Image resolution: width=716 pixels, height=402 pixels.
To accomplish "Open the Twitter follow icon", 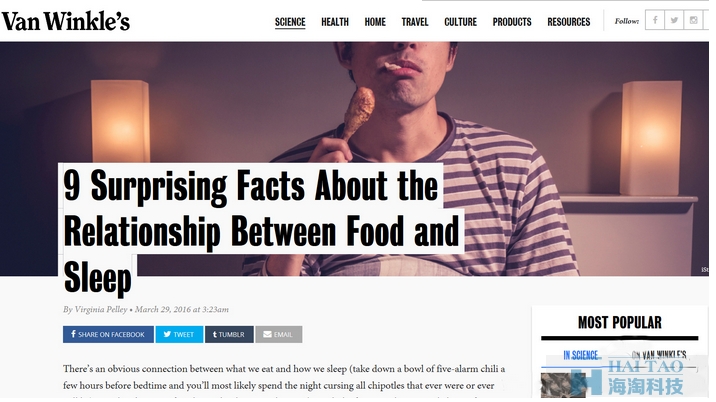I will pyautogui.click(x=674, y=21).
